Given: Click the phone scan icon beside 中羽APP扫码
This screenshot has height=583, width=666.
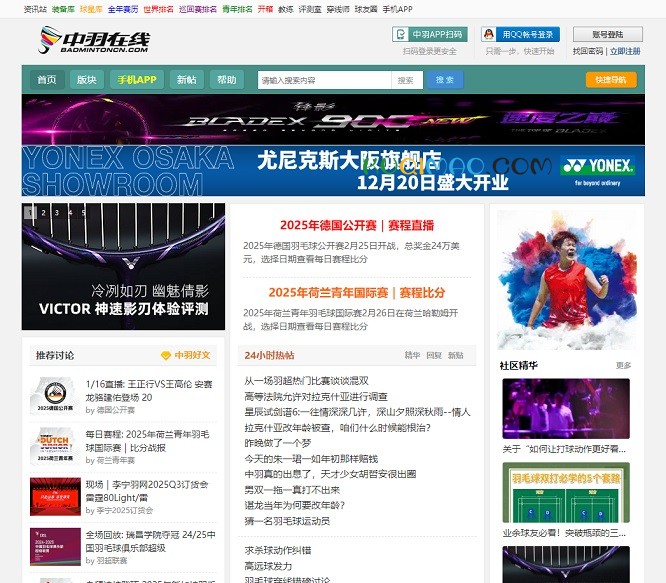Looking at the screenshot, I should point(400,34).
